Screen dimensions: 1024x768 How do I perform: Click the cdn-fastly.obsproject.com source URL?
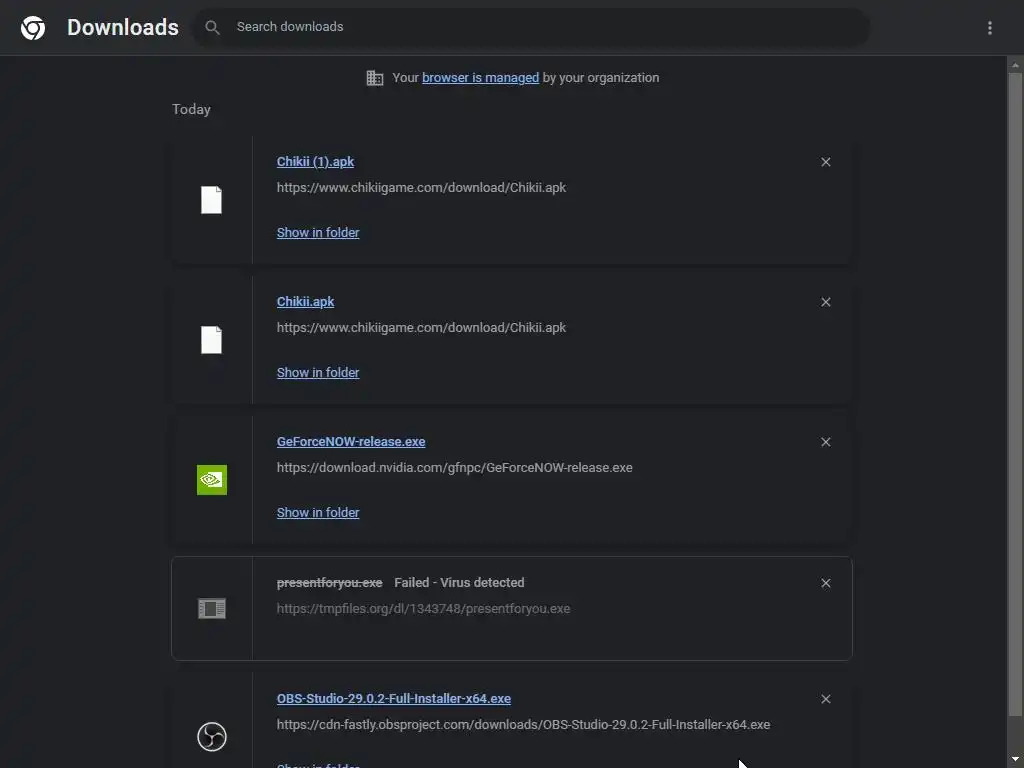click(523, 724)
